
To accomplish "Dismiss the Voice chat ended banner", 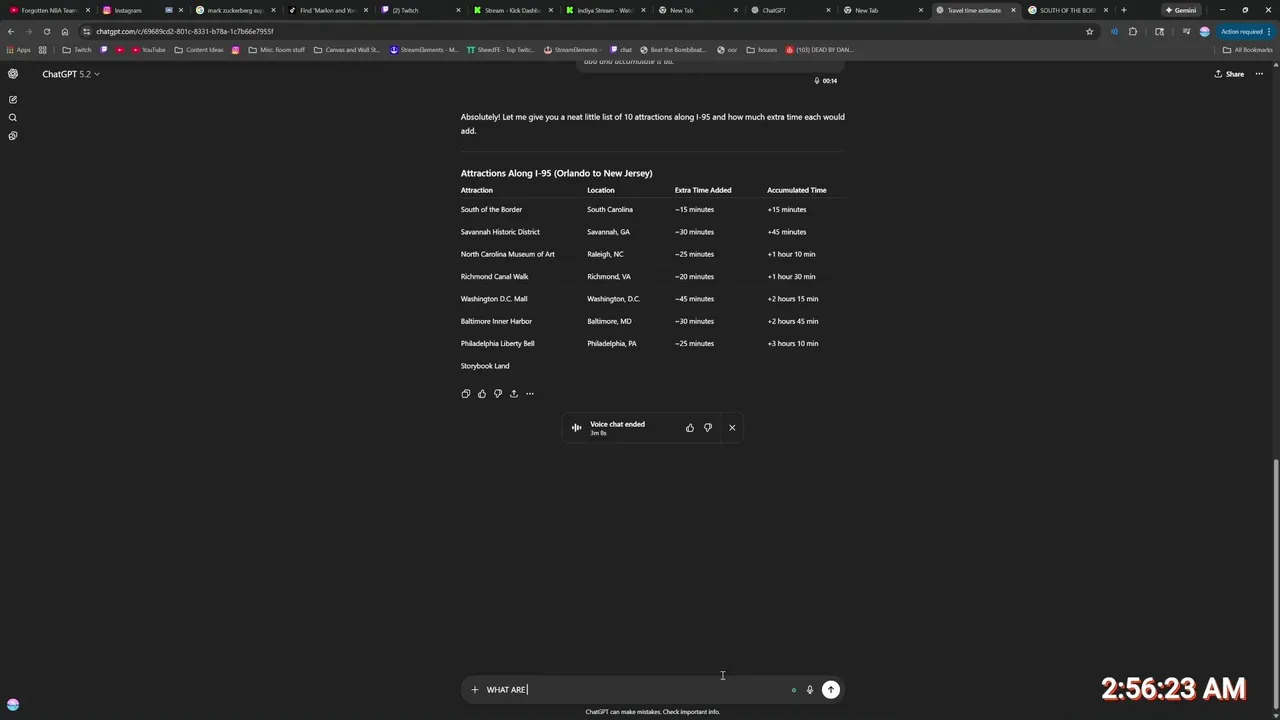I will pyautogui.click(x=732, y=428).
